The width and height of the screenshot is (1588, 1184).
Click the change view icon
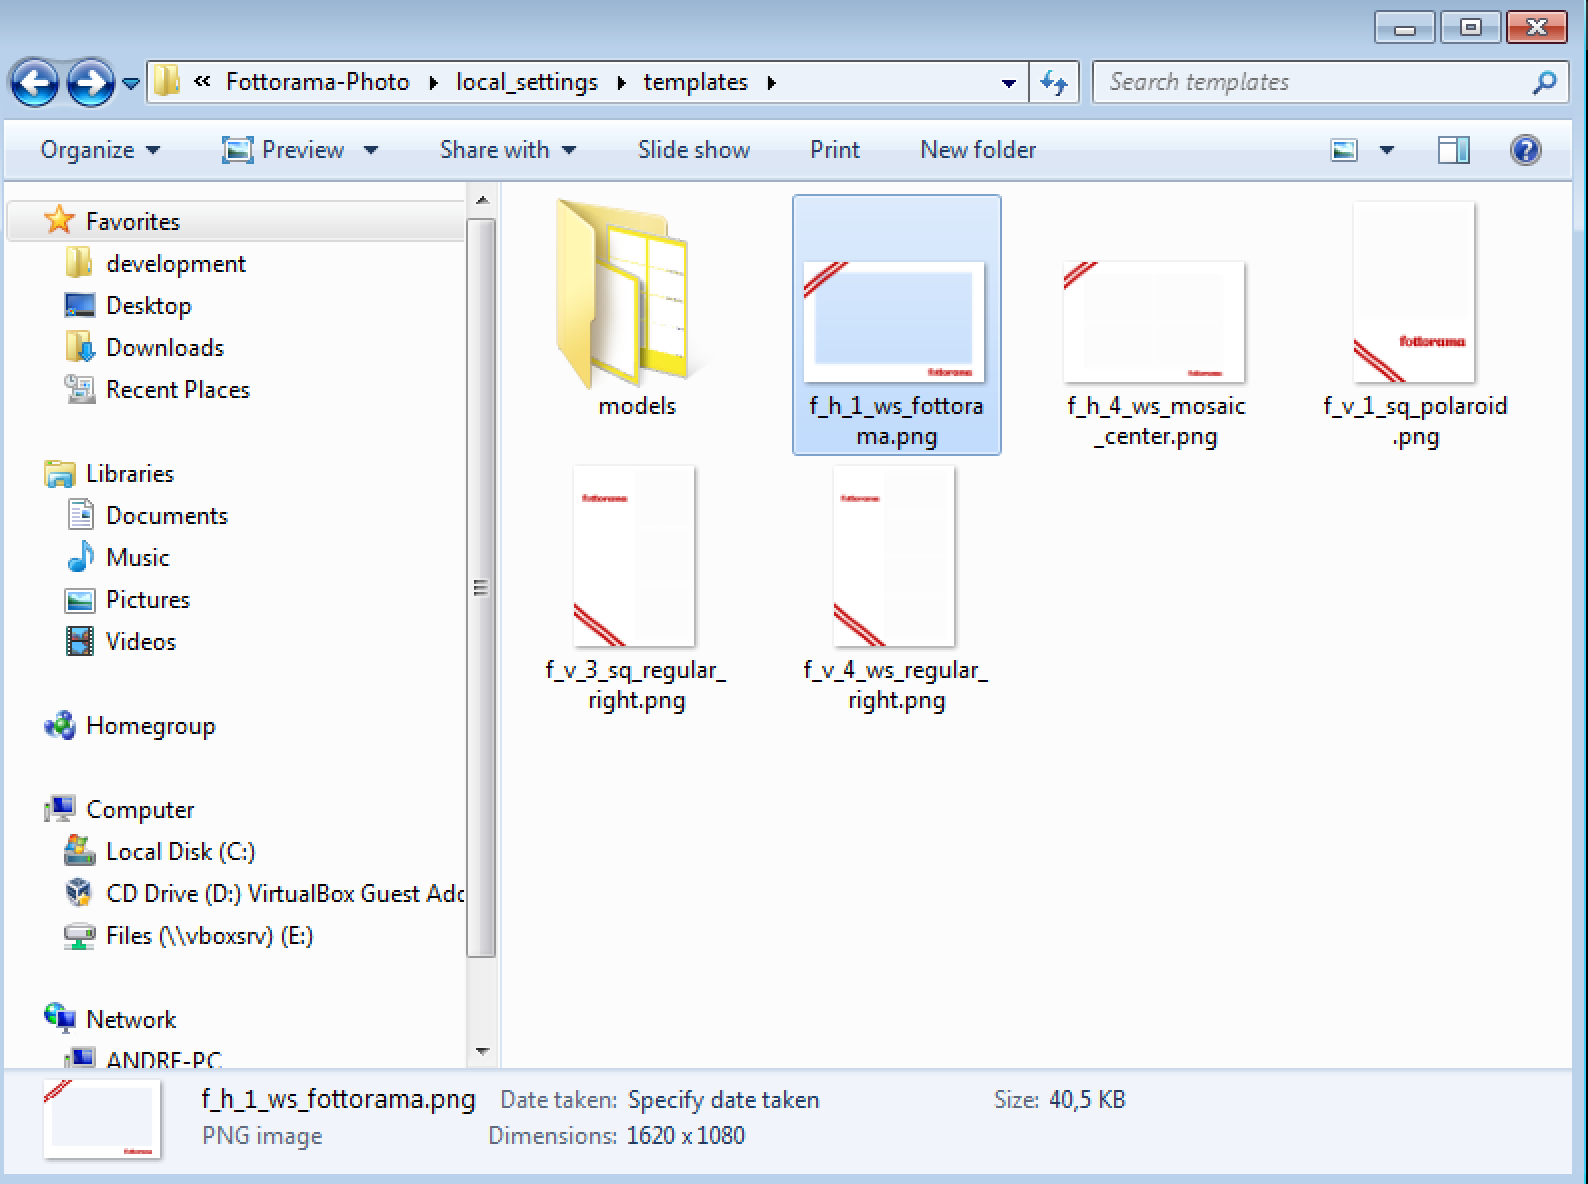pyautogui.click(x=1344, y=150)
